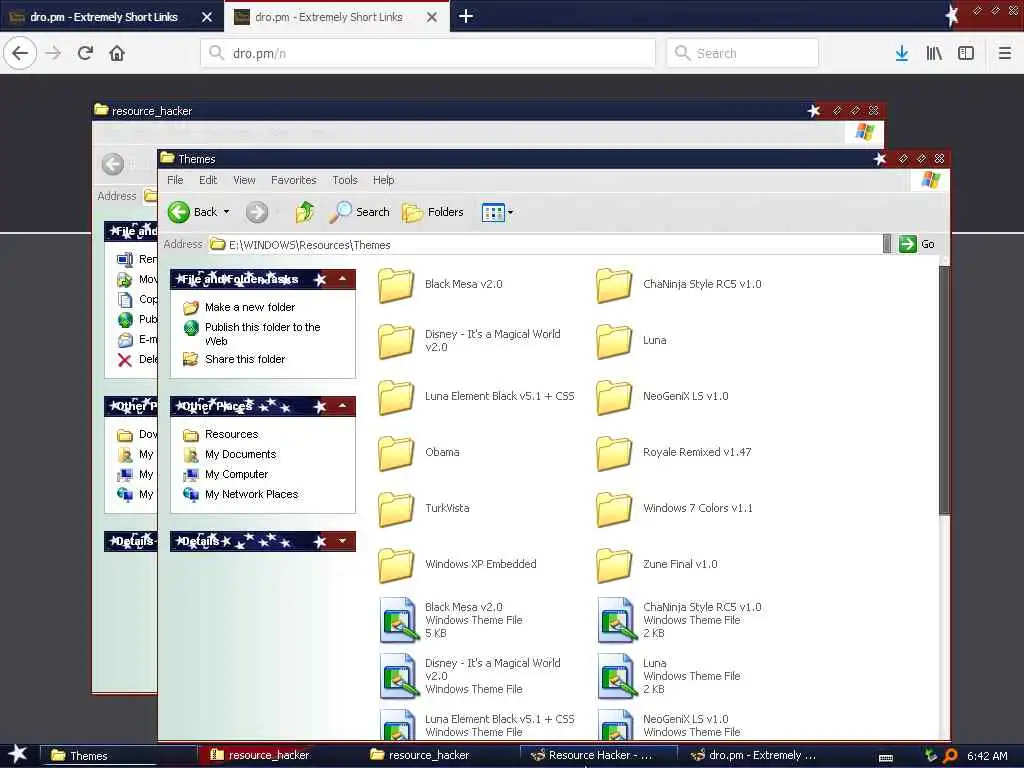Select Windows 7 Colors v1.1 folder
1024x768 pixels.
click(675, 509)
